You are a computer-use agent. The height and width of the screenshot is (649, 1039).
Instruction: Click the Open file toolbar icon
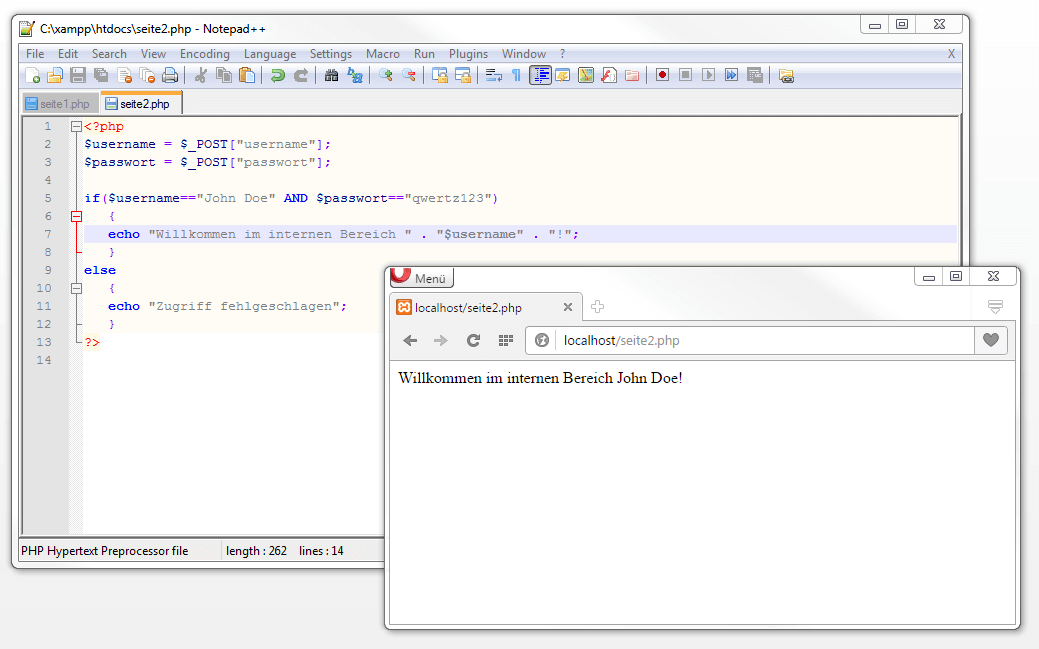tap(55, 76)
